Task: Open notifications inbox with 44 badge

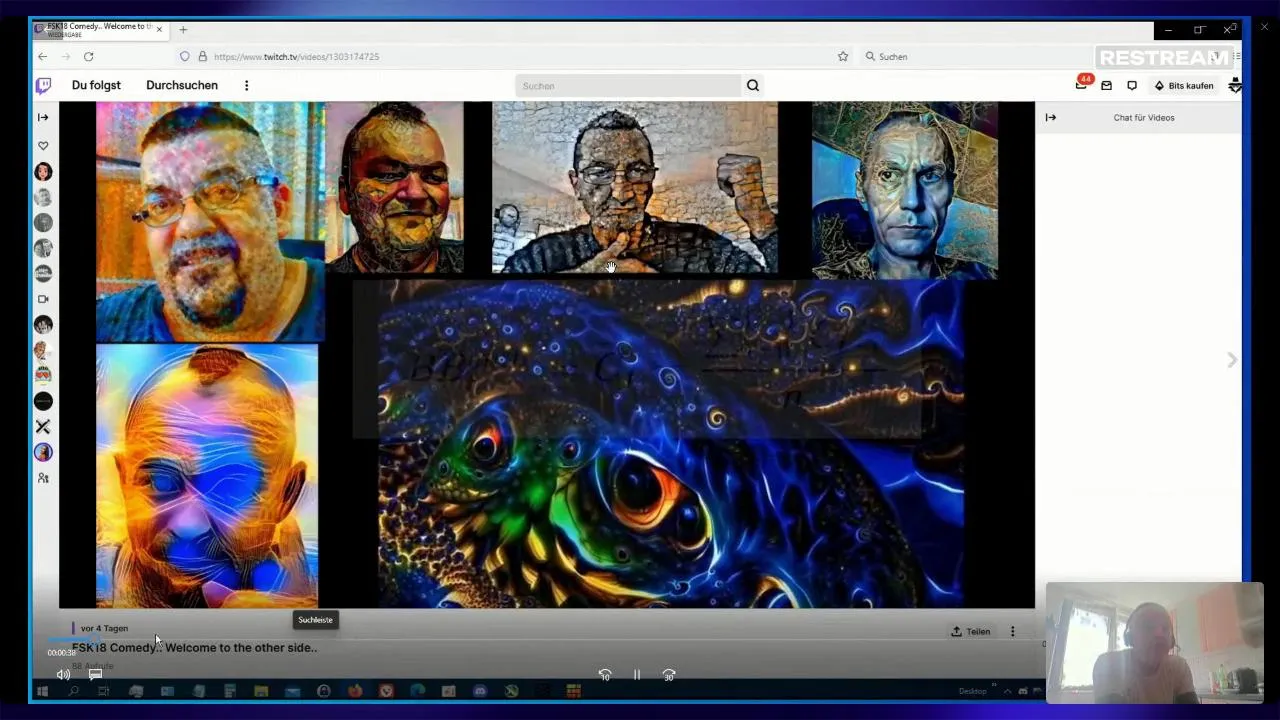Action: point(1081,85)
